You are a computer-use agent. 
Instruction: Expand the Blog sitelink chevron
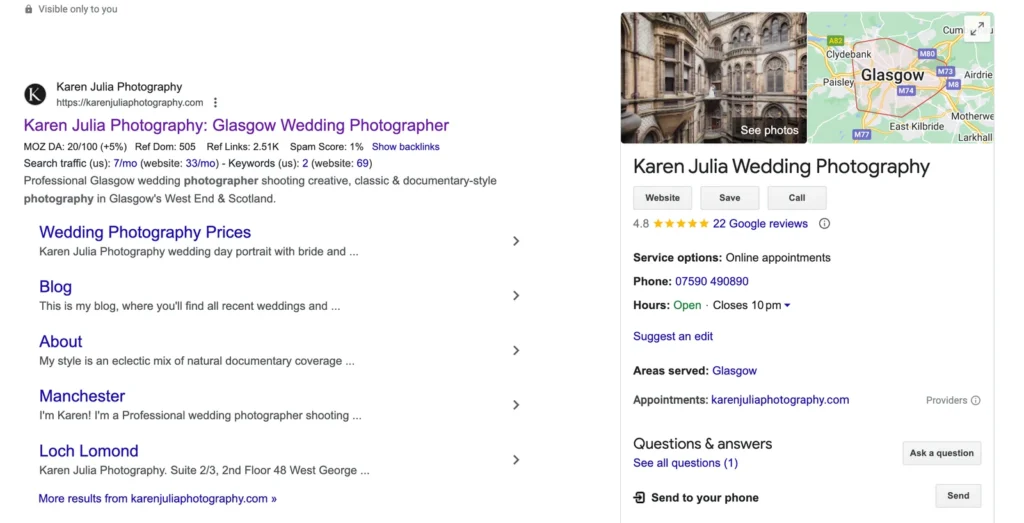click(516, 295)
